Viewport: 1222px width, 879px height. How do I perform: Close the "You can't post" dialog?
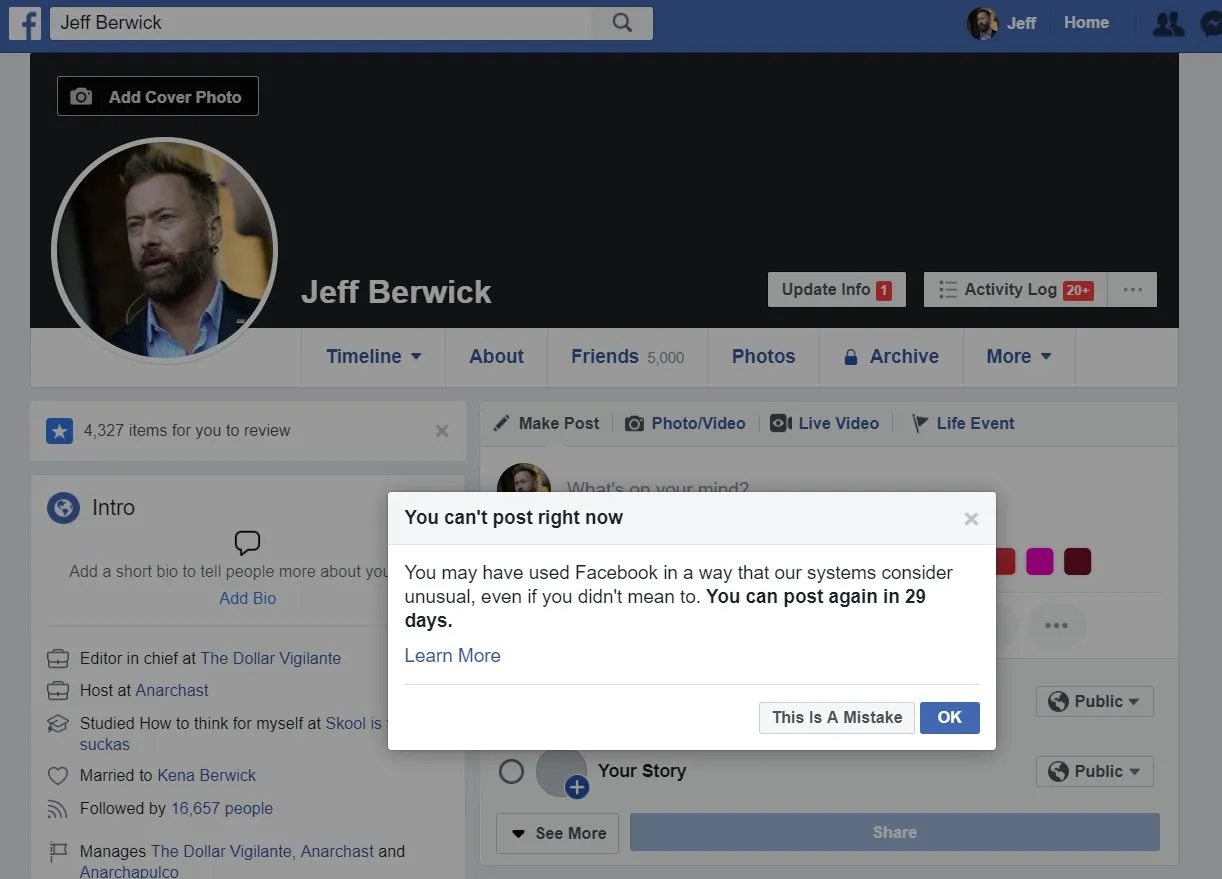[971, 518]
